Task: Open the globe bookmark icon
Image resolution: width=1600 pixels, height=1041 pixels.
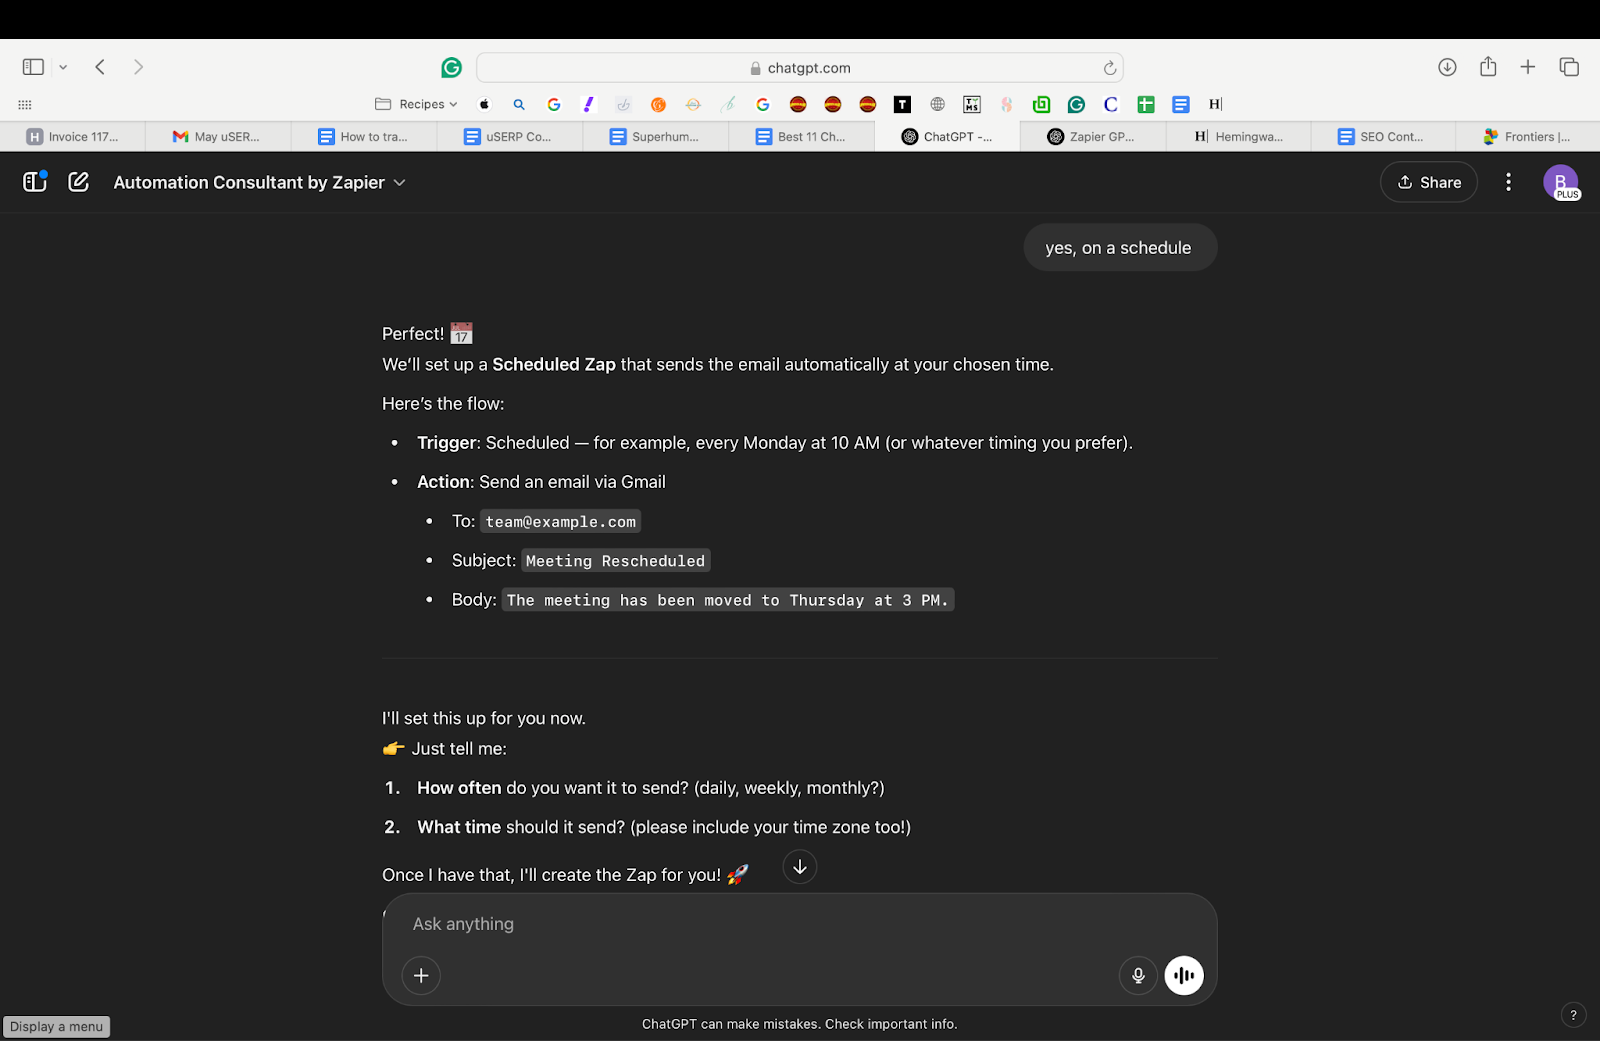Action: (x=937, y=104)
